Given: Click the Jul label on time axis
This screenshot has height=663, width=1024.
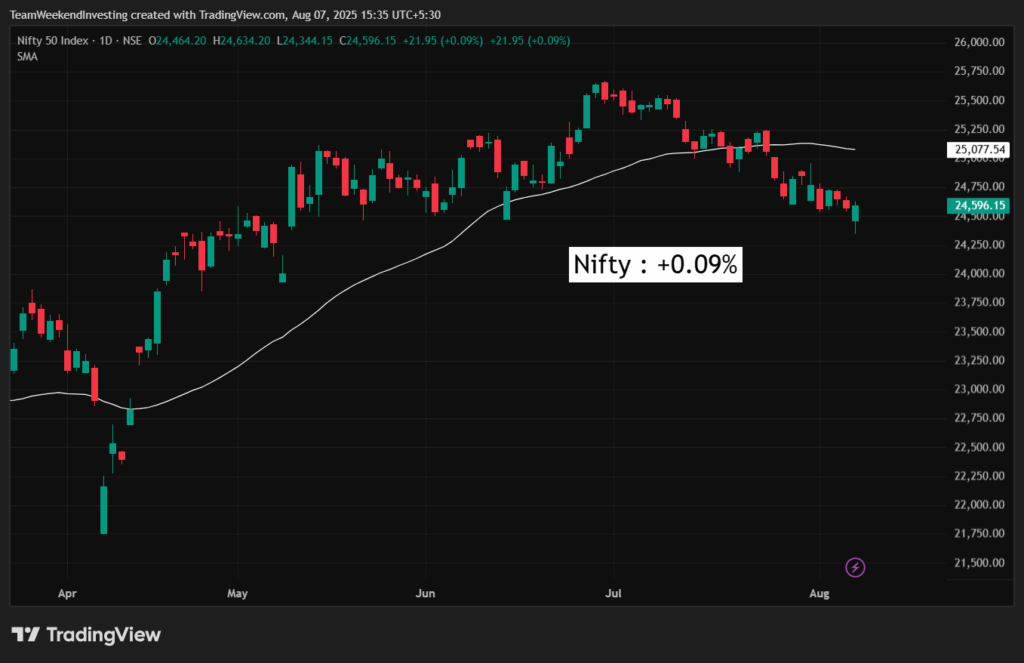Looking at the screenshot, I should 613,593.
